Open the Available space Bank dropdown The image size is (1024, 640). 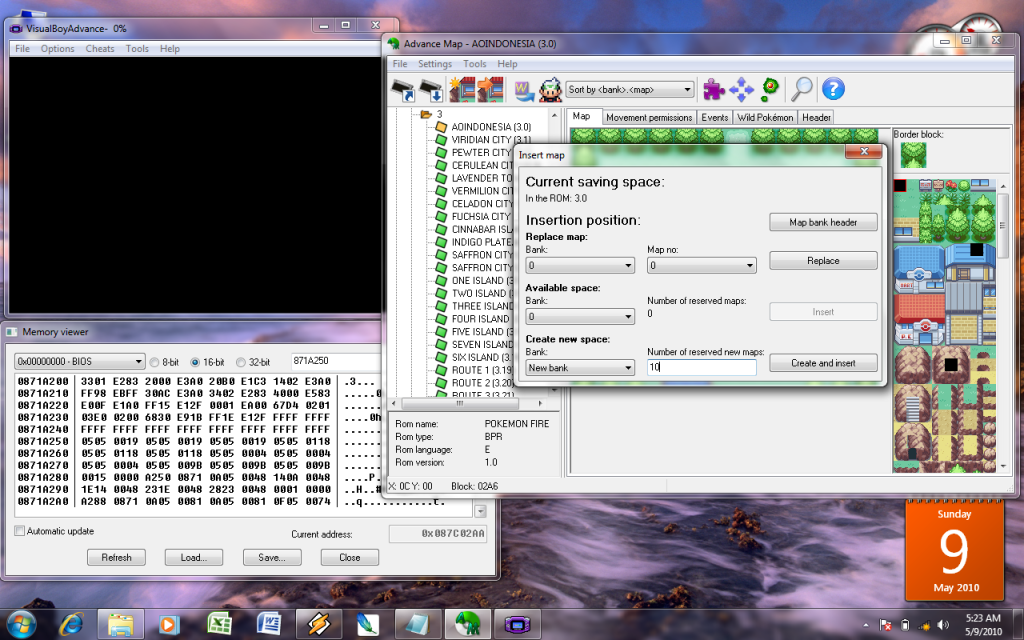point(580,317)
